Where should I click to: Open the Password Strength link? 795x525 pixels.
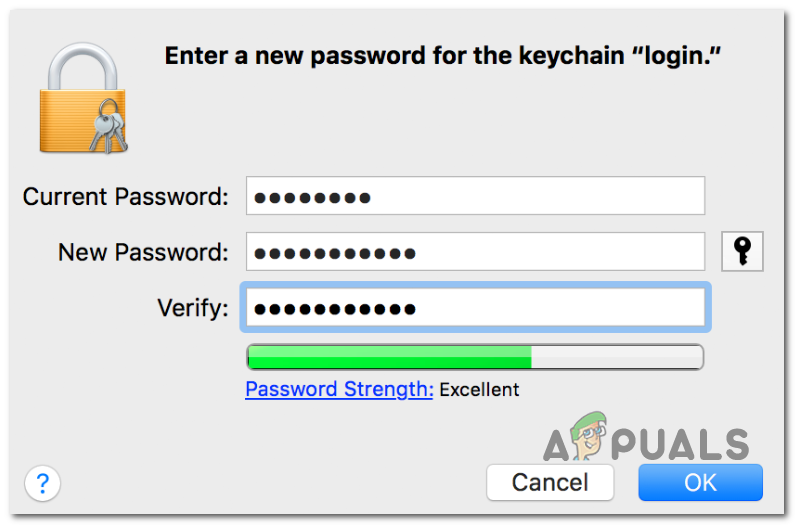click(339, 389)
